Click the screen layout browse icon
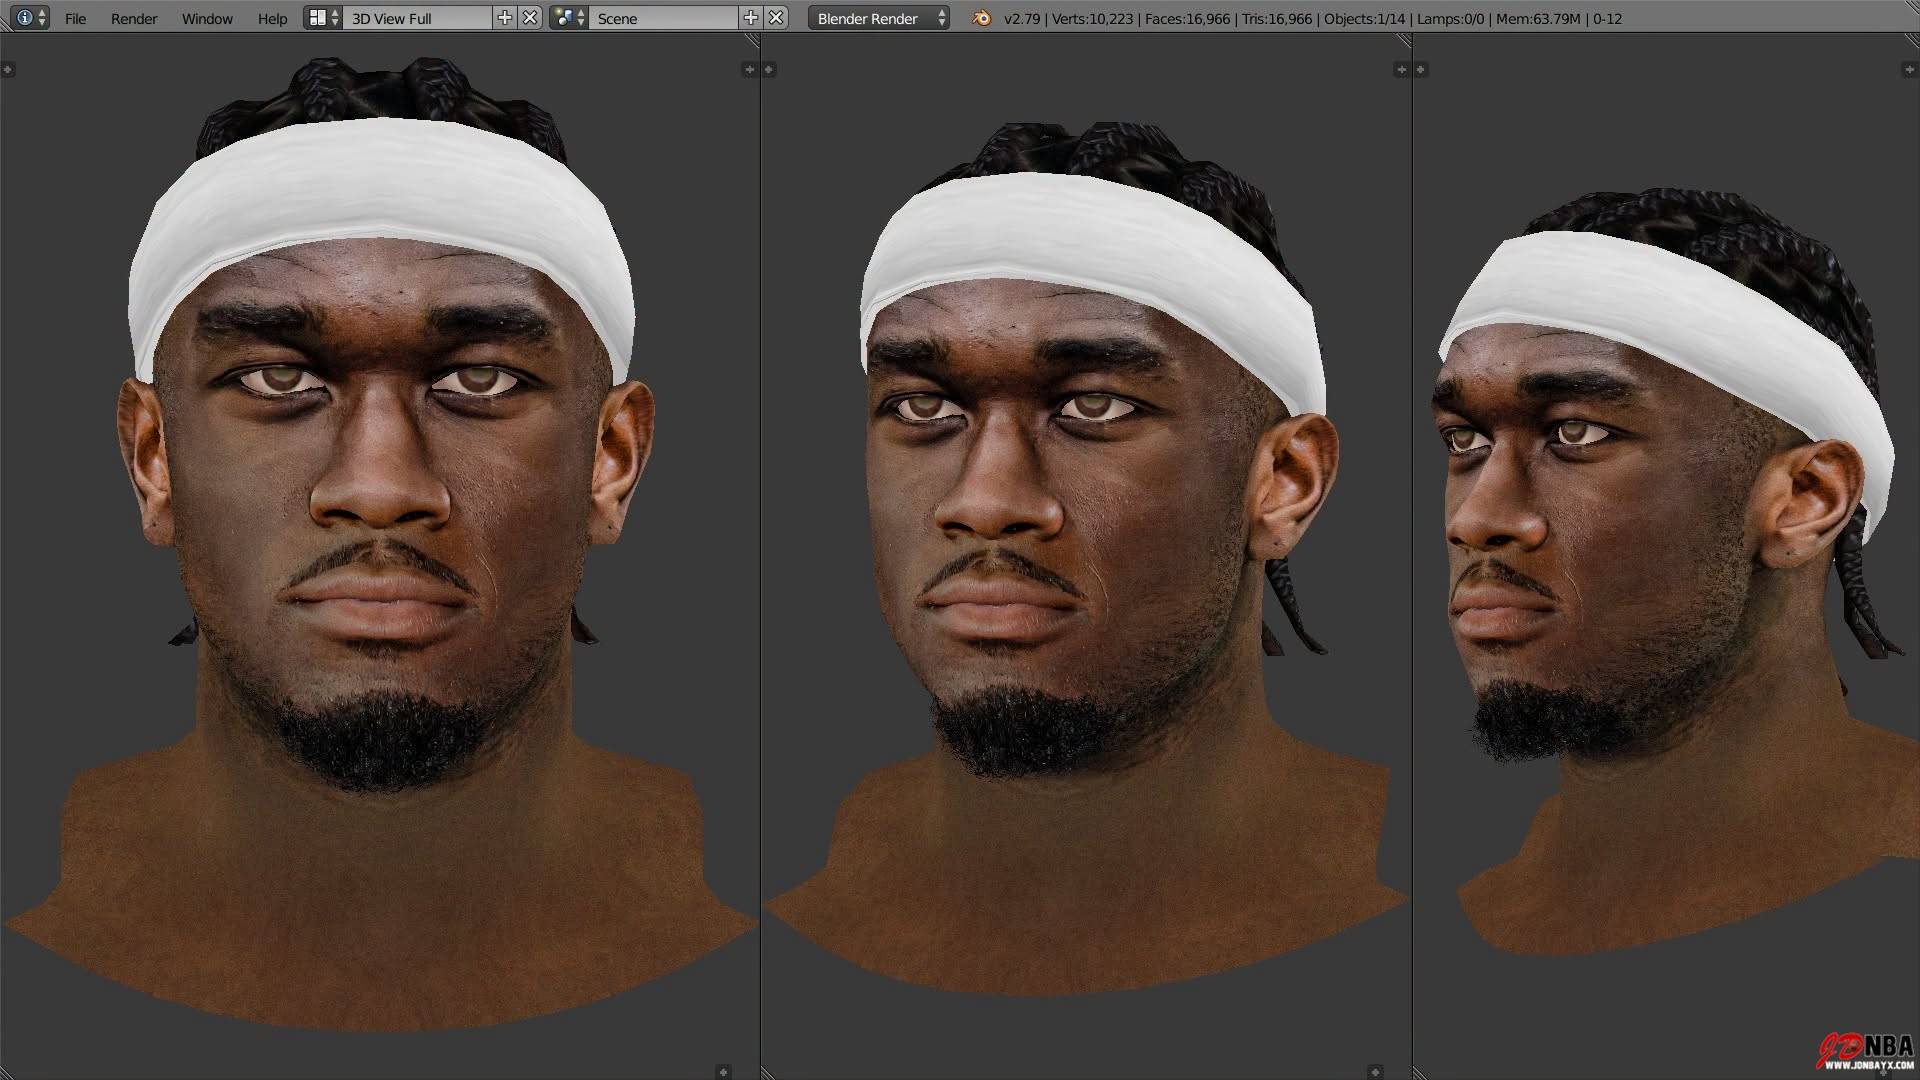The image size is (1920, 1080). coord(322,18)
